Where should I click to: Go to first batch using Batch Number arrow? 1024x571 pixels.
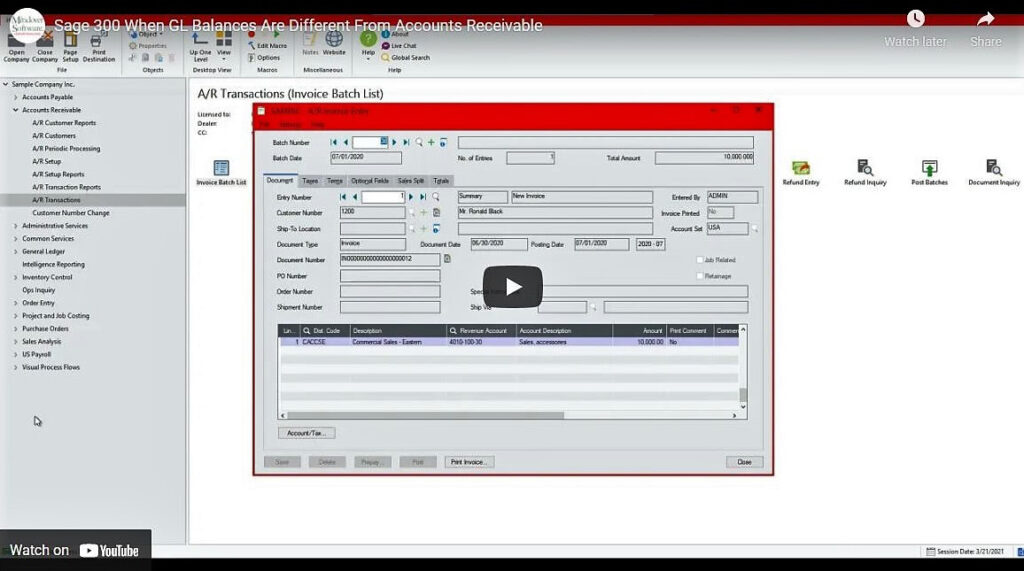tap(334, 142)
